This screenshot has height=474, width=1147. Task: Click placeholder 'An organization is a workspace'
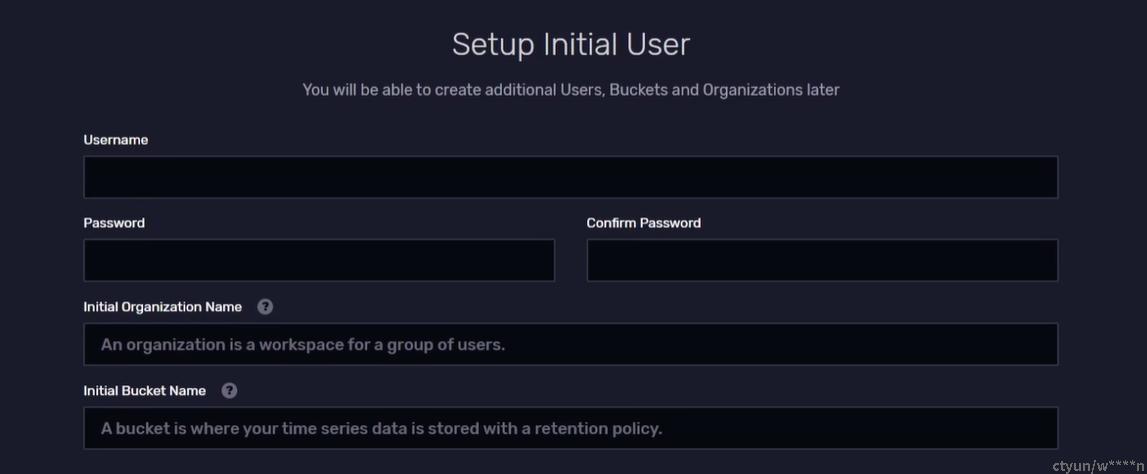(303, 345)
